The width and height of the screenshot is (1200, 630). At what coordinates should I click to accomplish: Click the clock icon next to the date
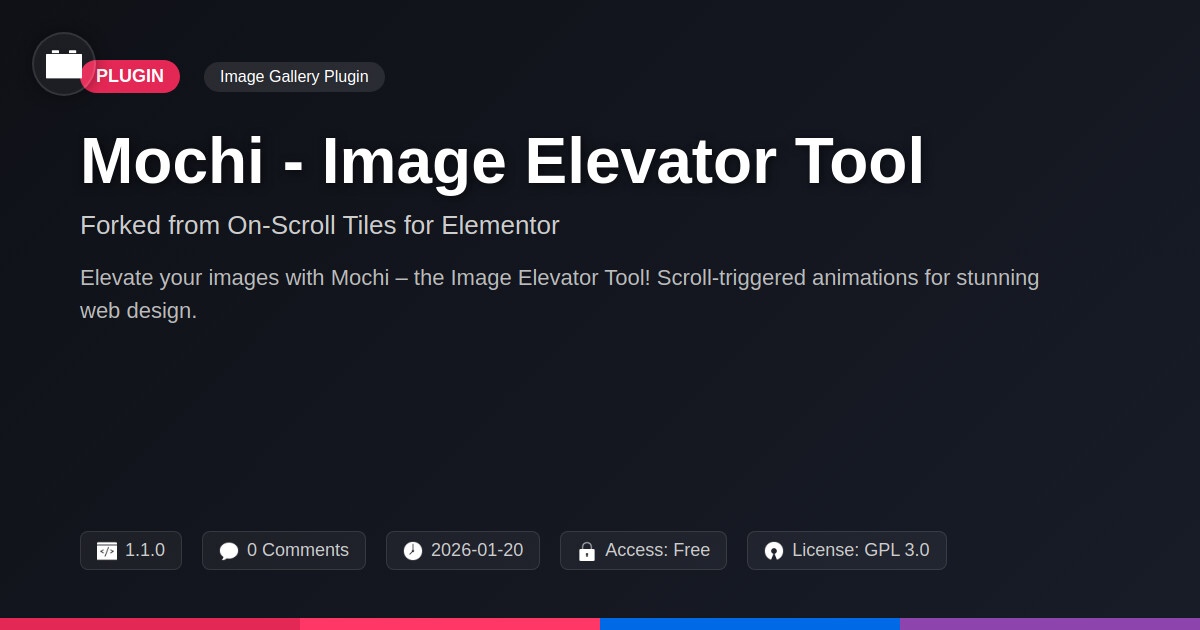pos(413,551)
